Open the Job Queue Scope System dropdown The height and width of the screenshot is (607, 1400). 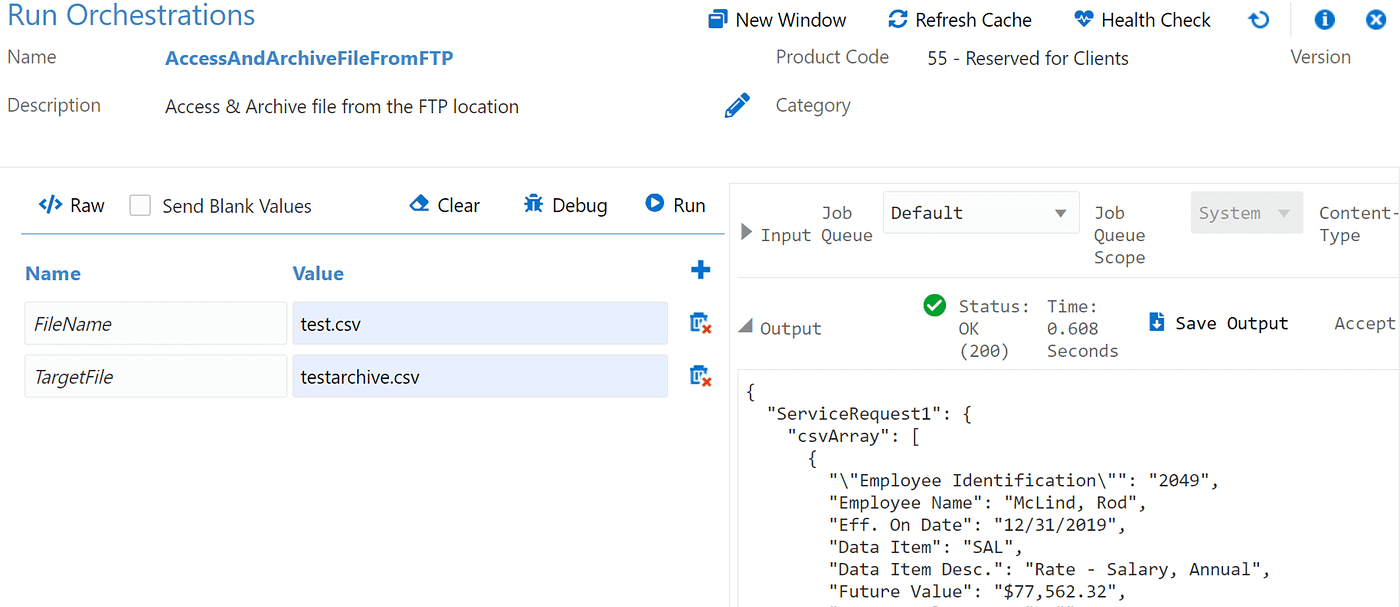(x=1246, y=213)
